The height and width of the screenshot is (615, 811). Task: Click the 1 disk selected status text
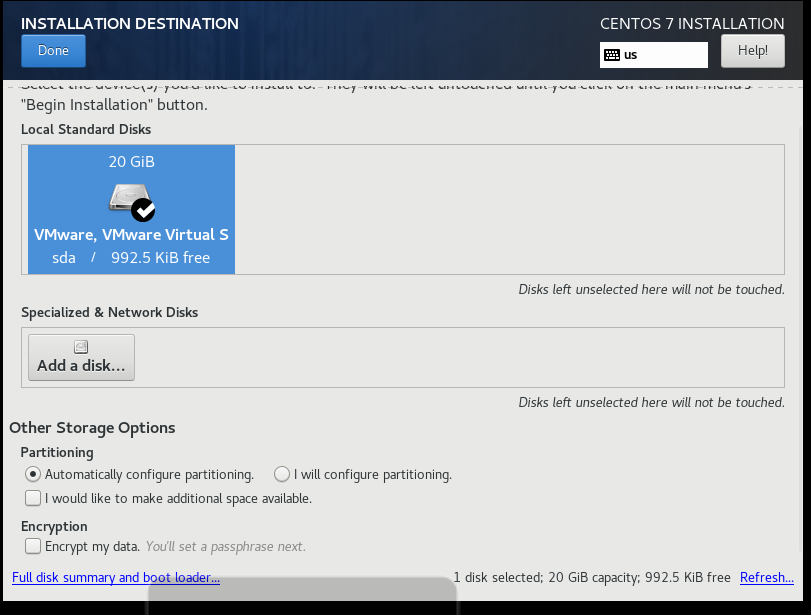(592, 577)
